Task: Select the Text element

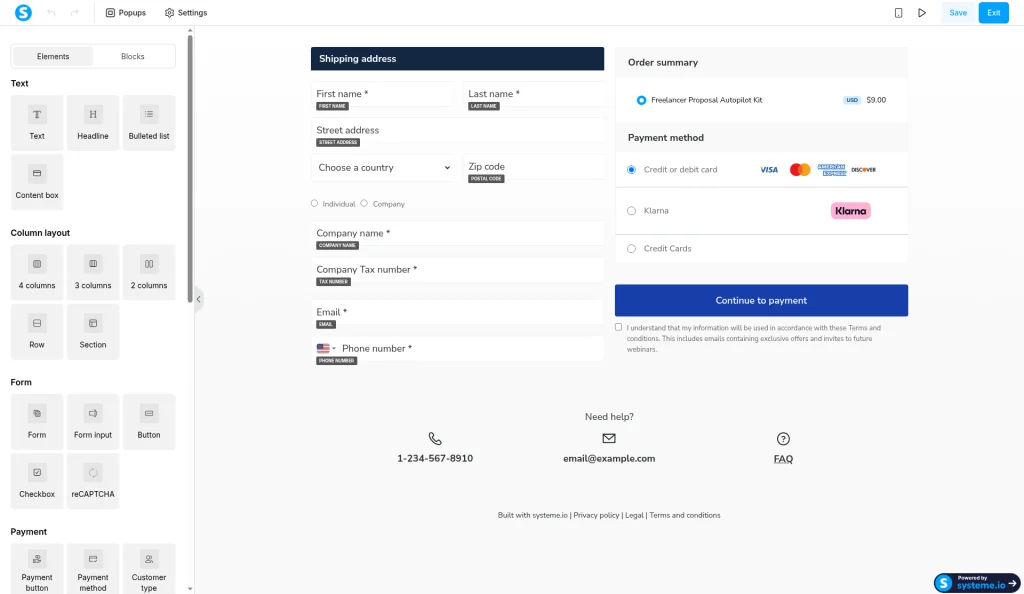Action: 37,123
